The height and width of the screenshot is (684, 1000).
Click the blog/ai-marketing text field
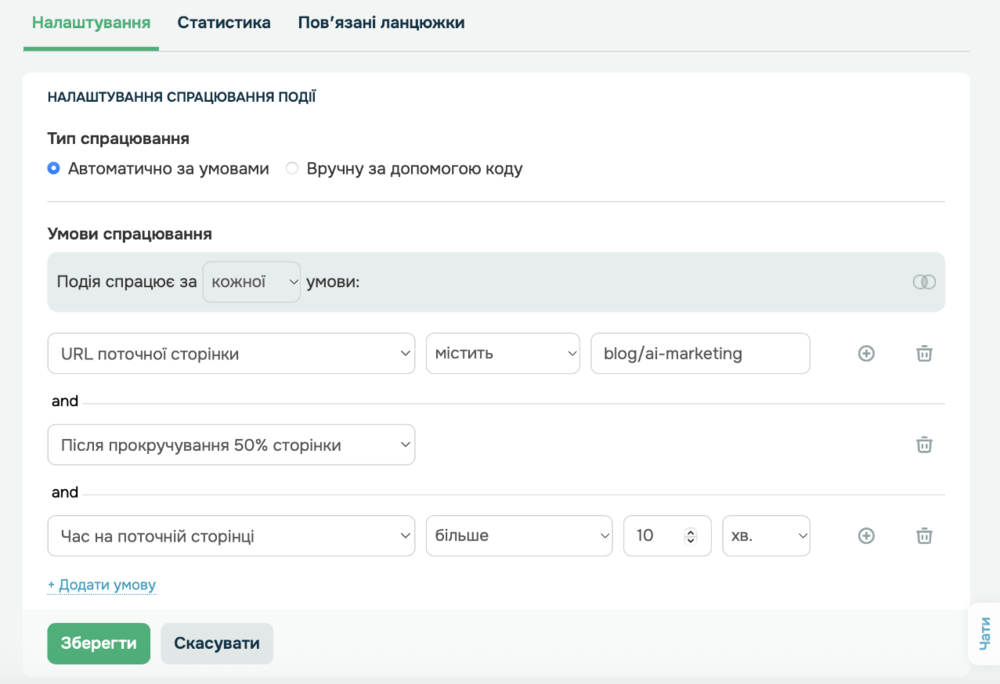pos(699,354)
